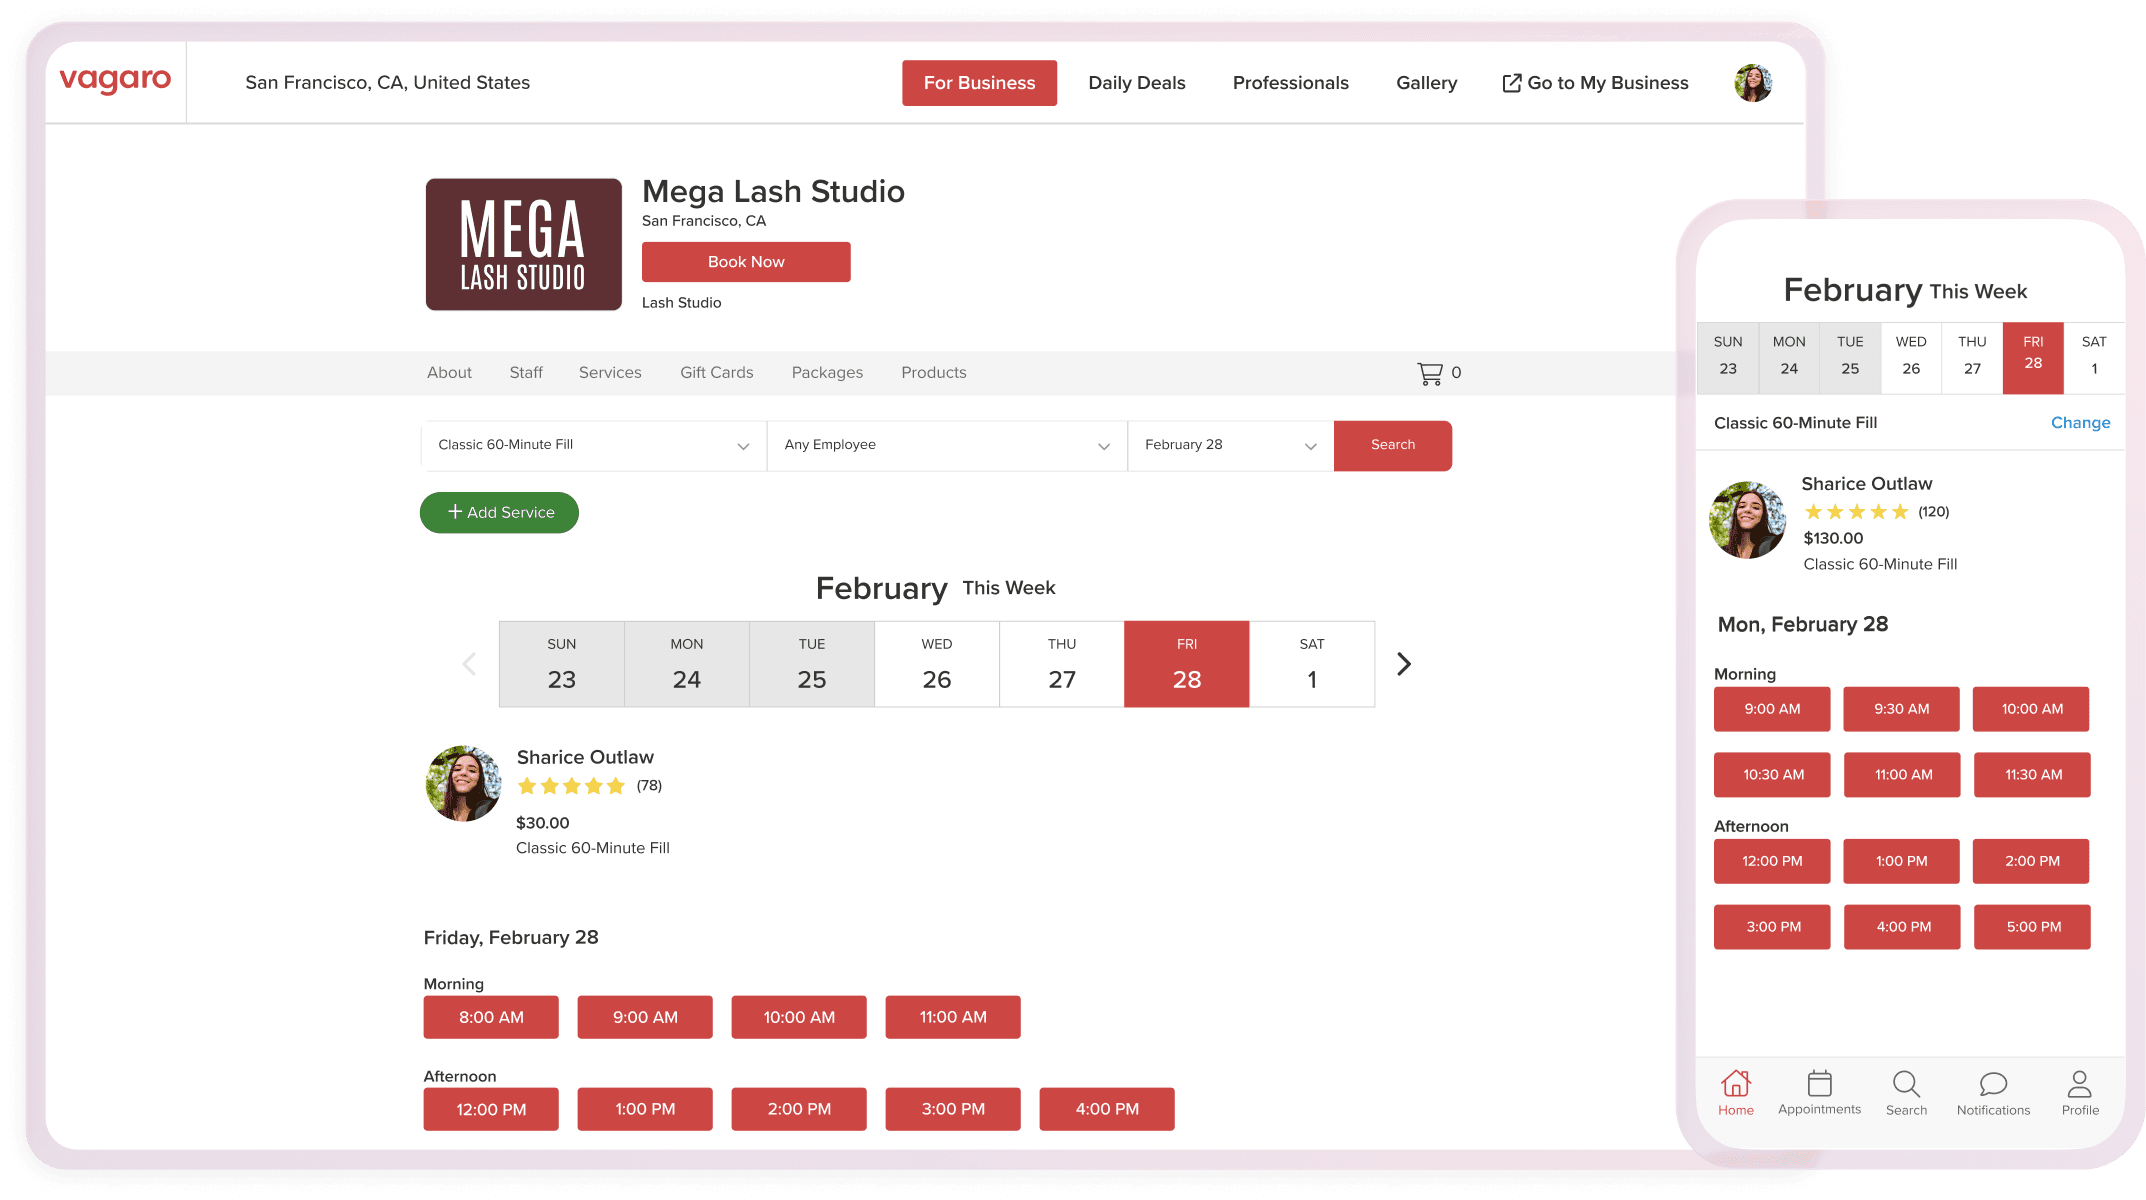This screenshot has height=1200, width=2146.
Task: Click the Change link in mobile view
Action: tap(2080, 423)
